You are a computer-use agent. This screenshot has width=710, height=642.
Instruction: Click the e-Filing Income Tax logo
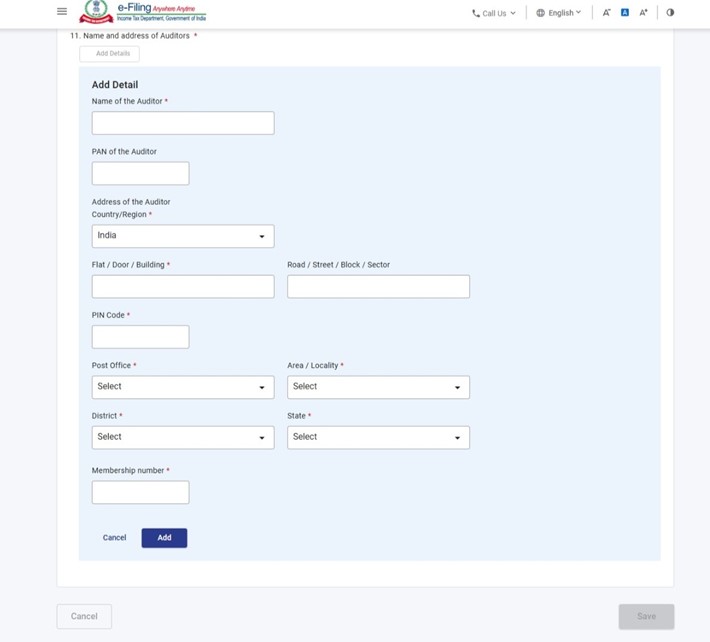tap(143, 12)
